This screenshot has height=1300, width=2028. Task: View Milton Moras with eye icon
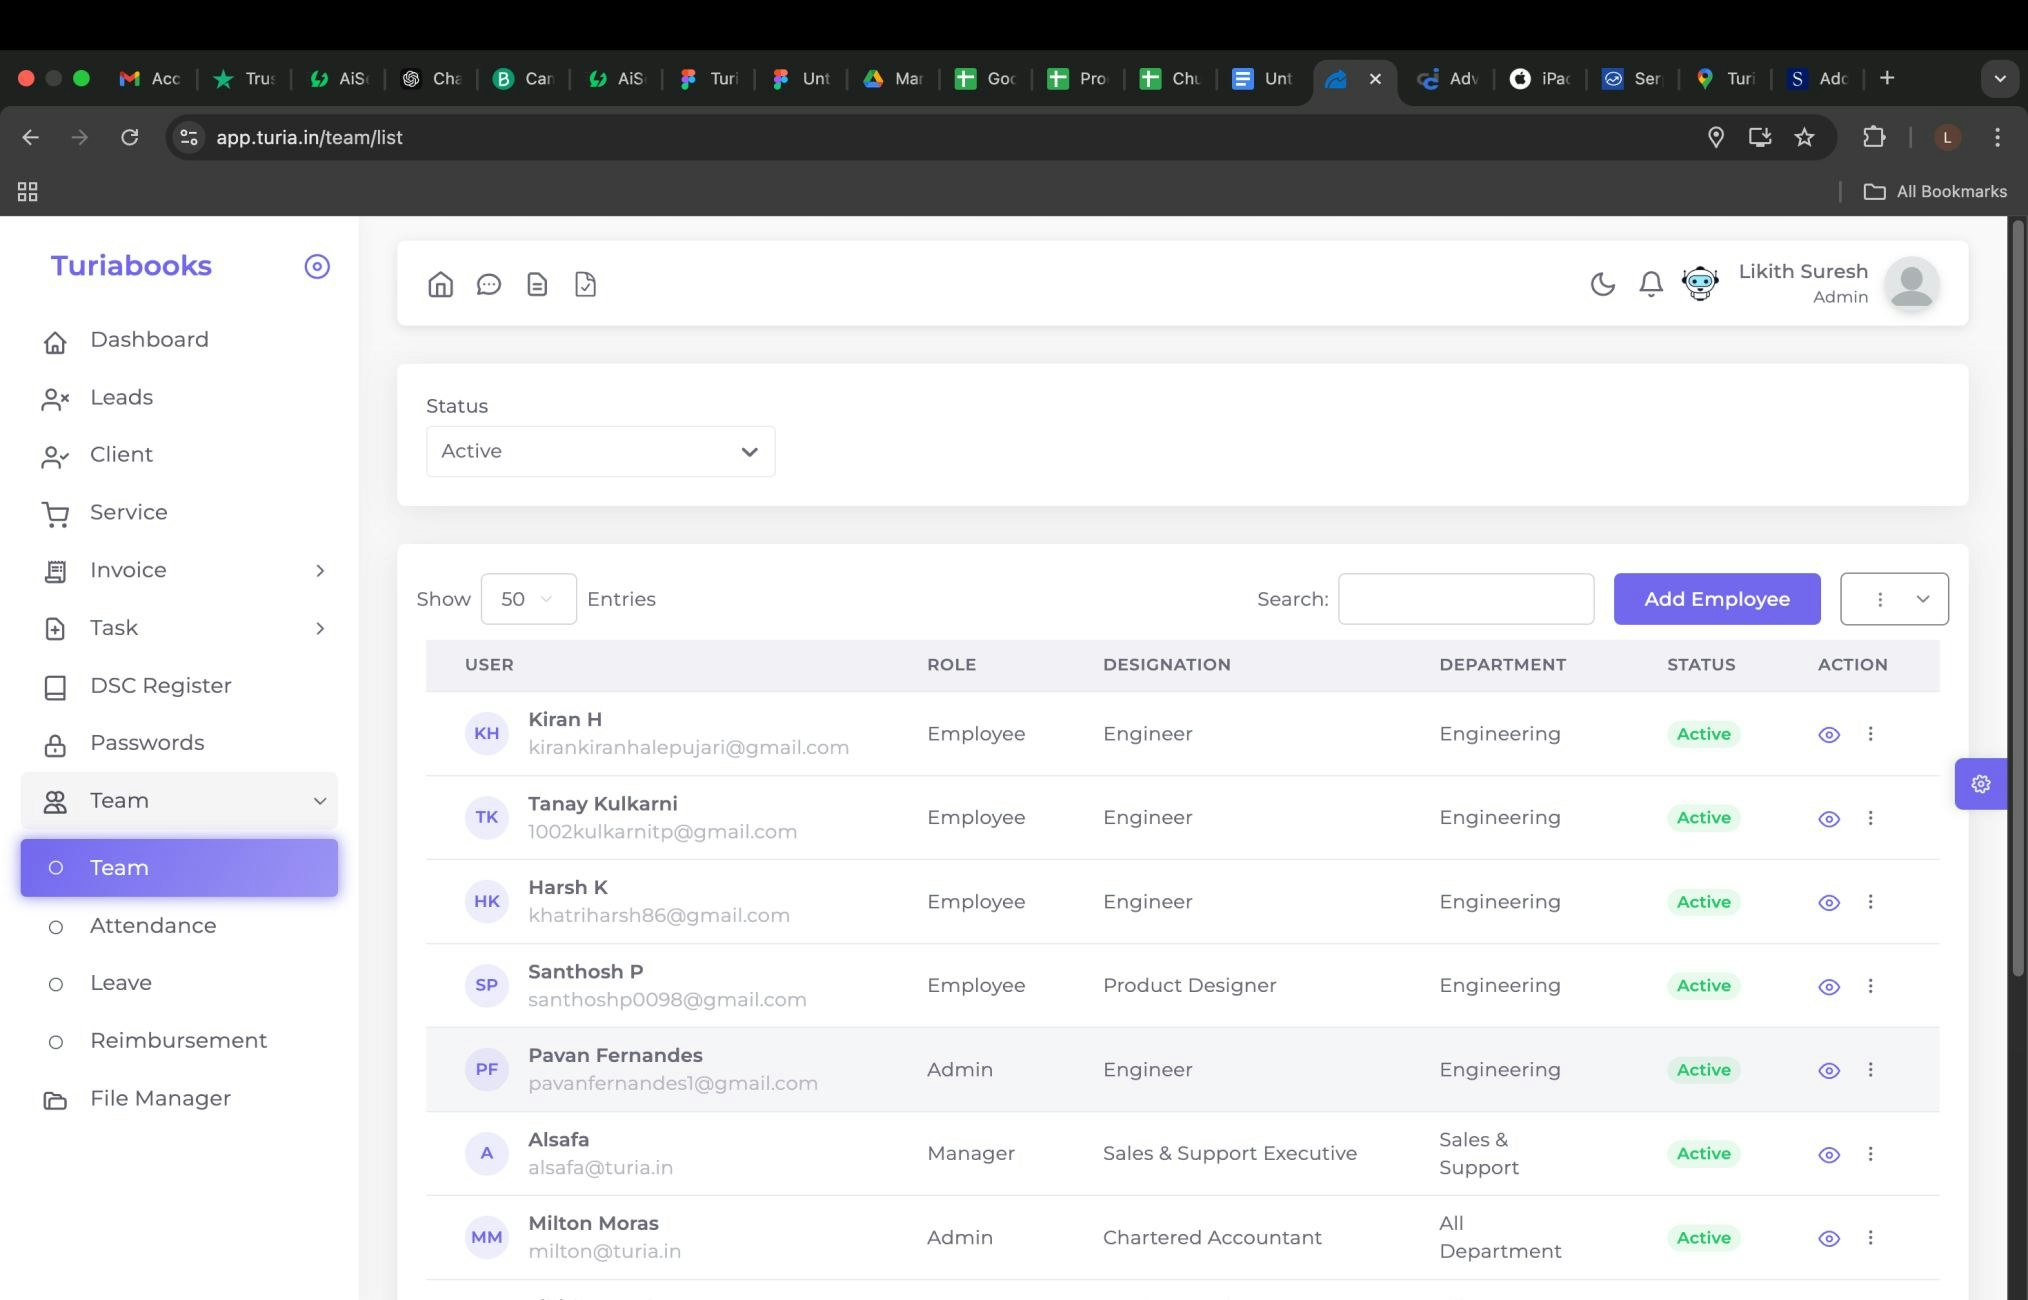click(x=1828, y=1239)
